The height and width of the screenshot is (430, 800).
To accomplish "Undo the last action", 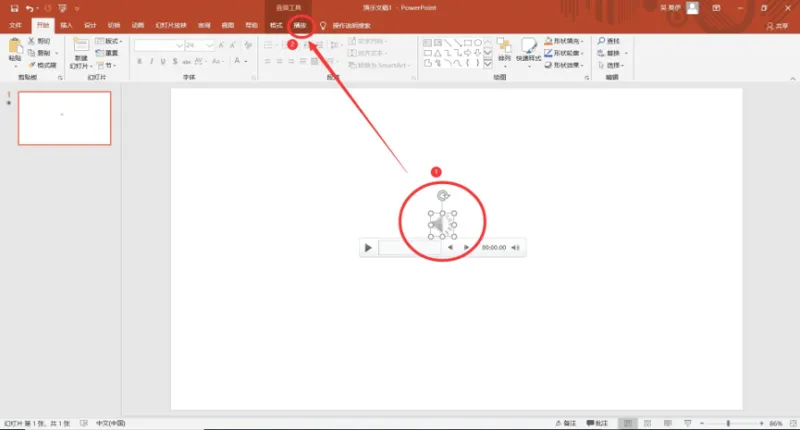I will [x=30, y=8].
